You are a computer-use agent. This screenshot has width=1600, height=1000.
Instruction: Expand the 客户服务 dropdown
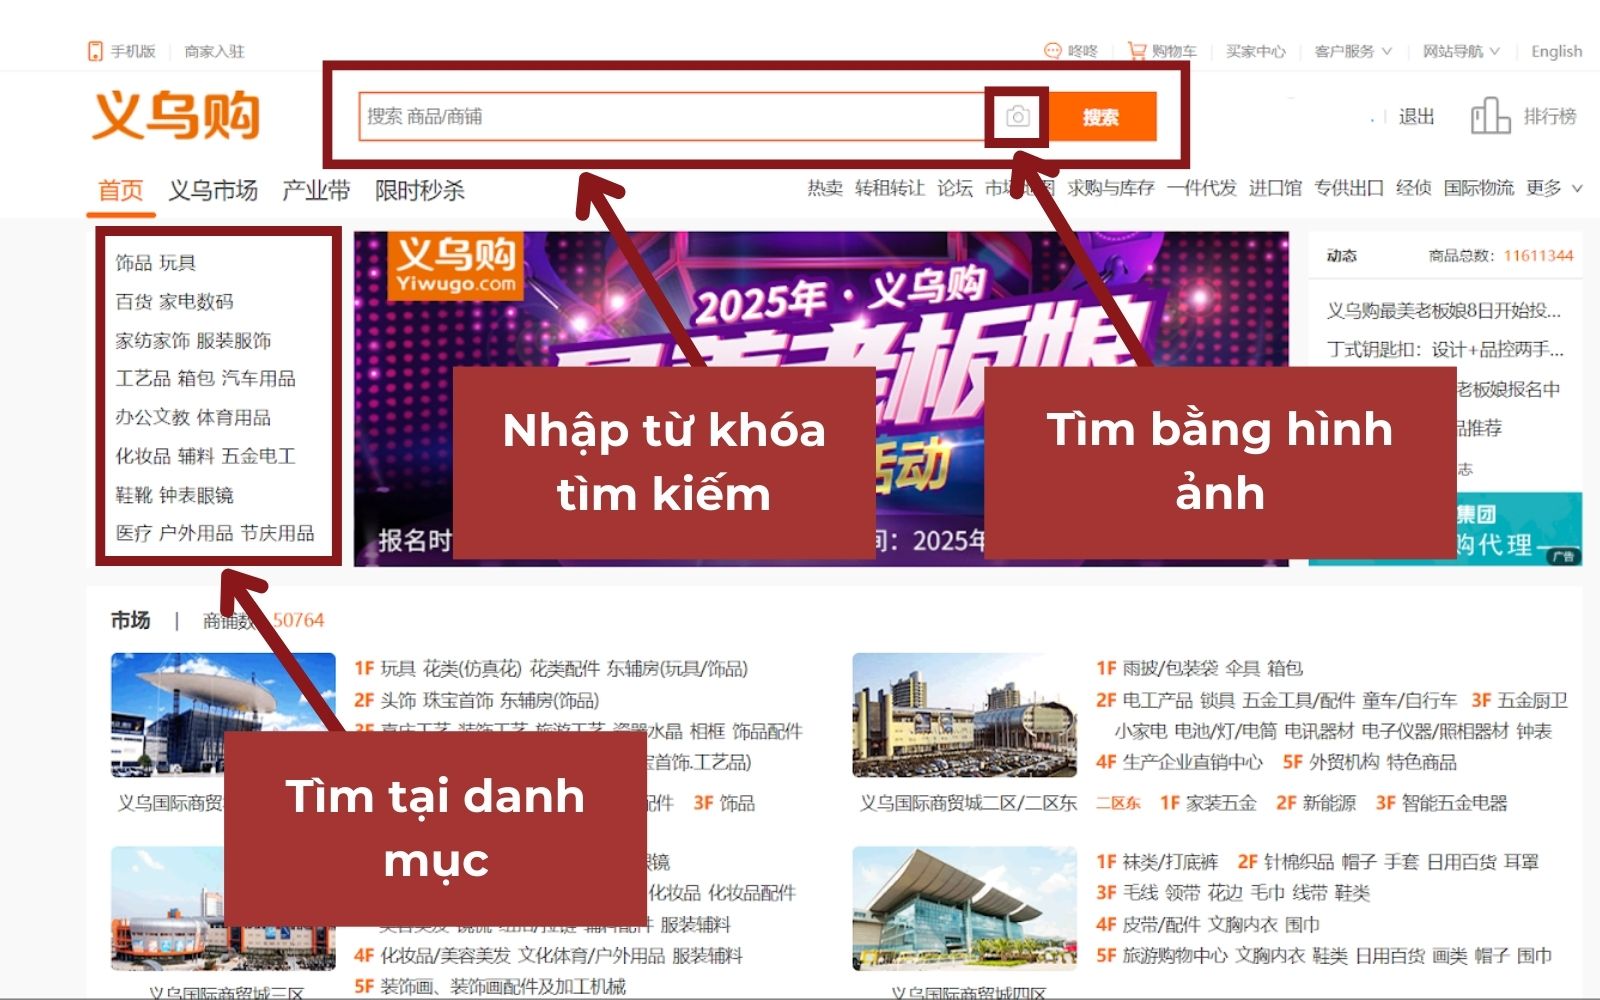pyautogui.click(x=1353, y=51)
